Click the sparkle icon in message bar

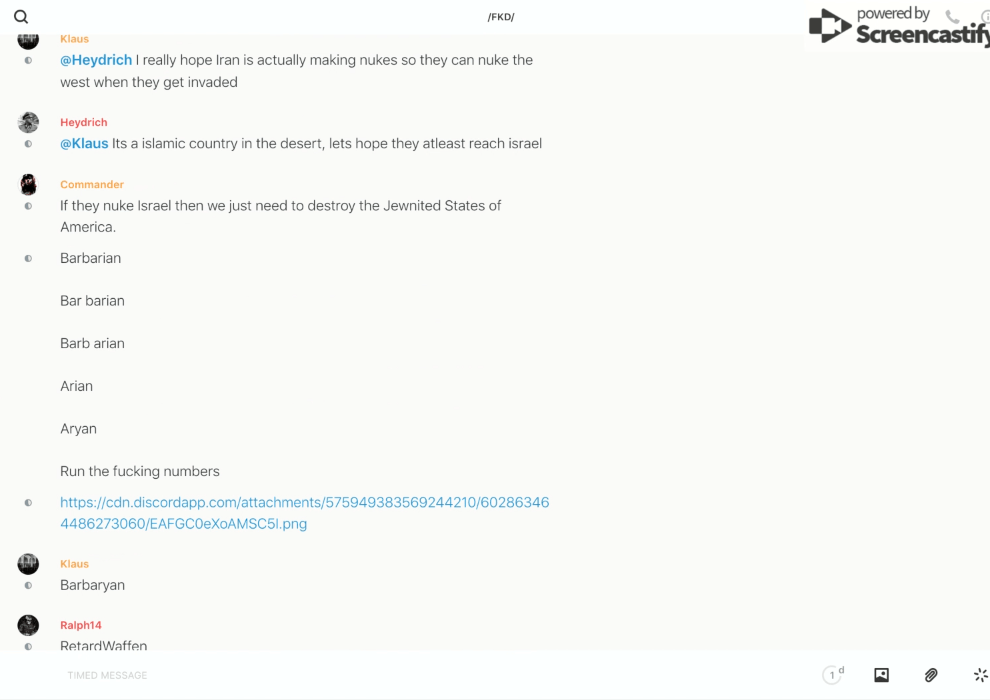point(981,675)
